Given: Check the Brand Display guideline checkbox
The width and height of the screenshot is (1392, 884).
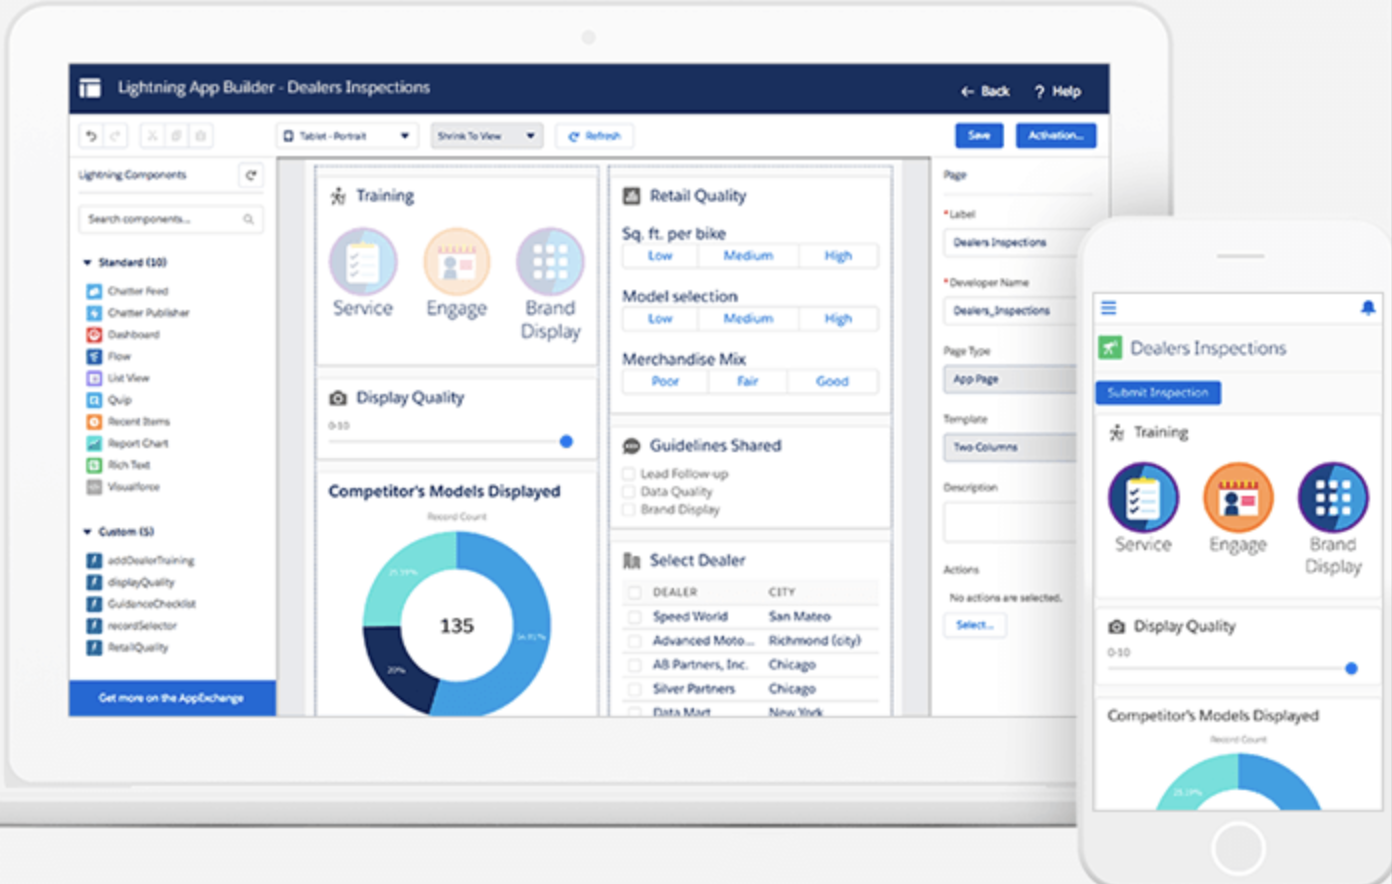Looking at the screenshot, I should (x=629, y=510).
